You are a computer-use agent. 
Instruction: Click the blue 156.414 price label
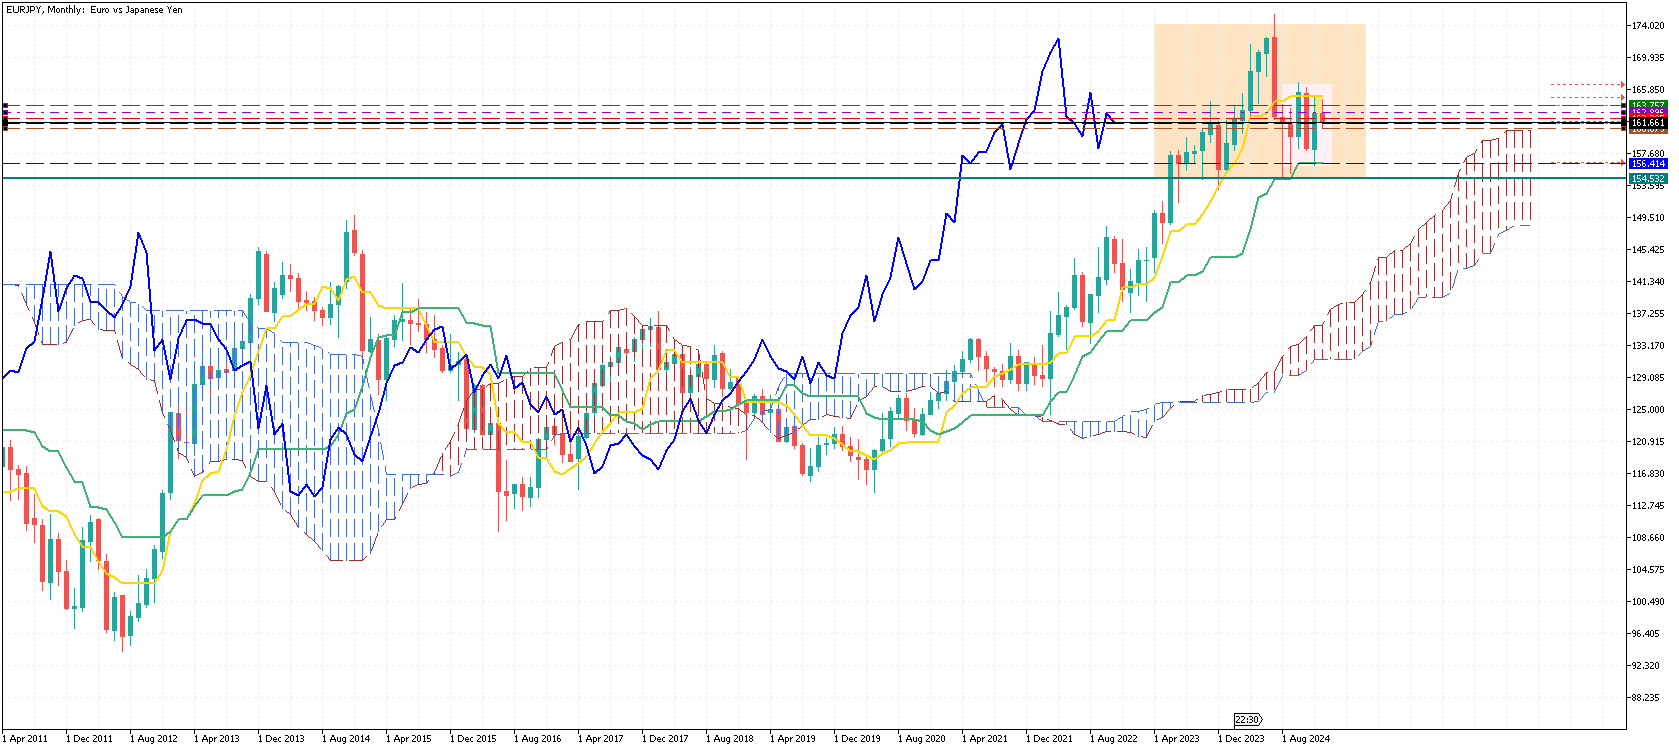click(x=1647, y=163)
